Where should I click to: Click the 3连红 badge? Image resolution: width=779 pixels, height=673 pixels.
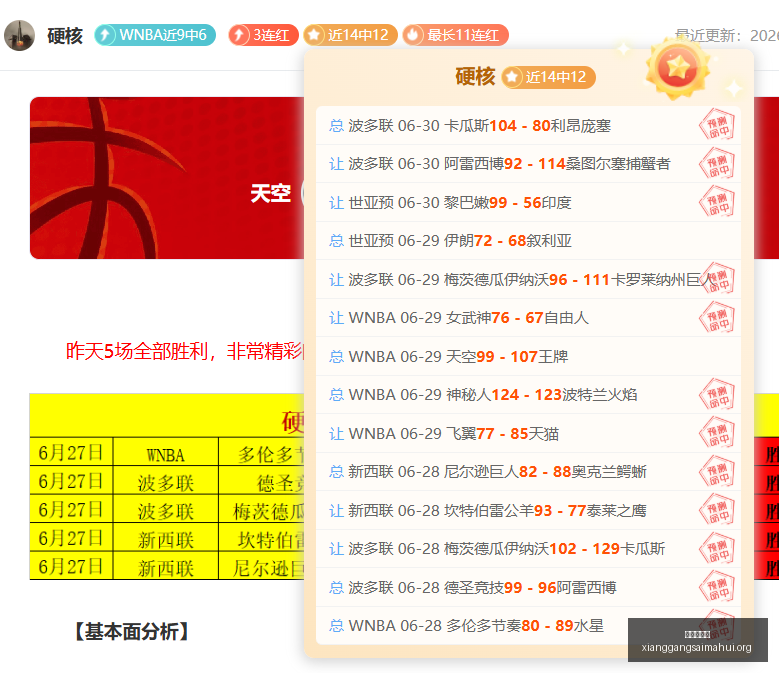263,35
